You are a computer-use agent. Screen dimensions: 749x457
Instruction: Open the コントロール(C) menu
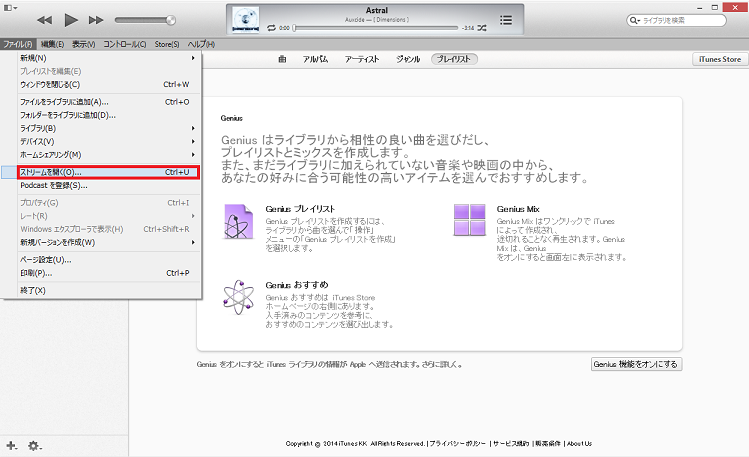pos(125,44)
